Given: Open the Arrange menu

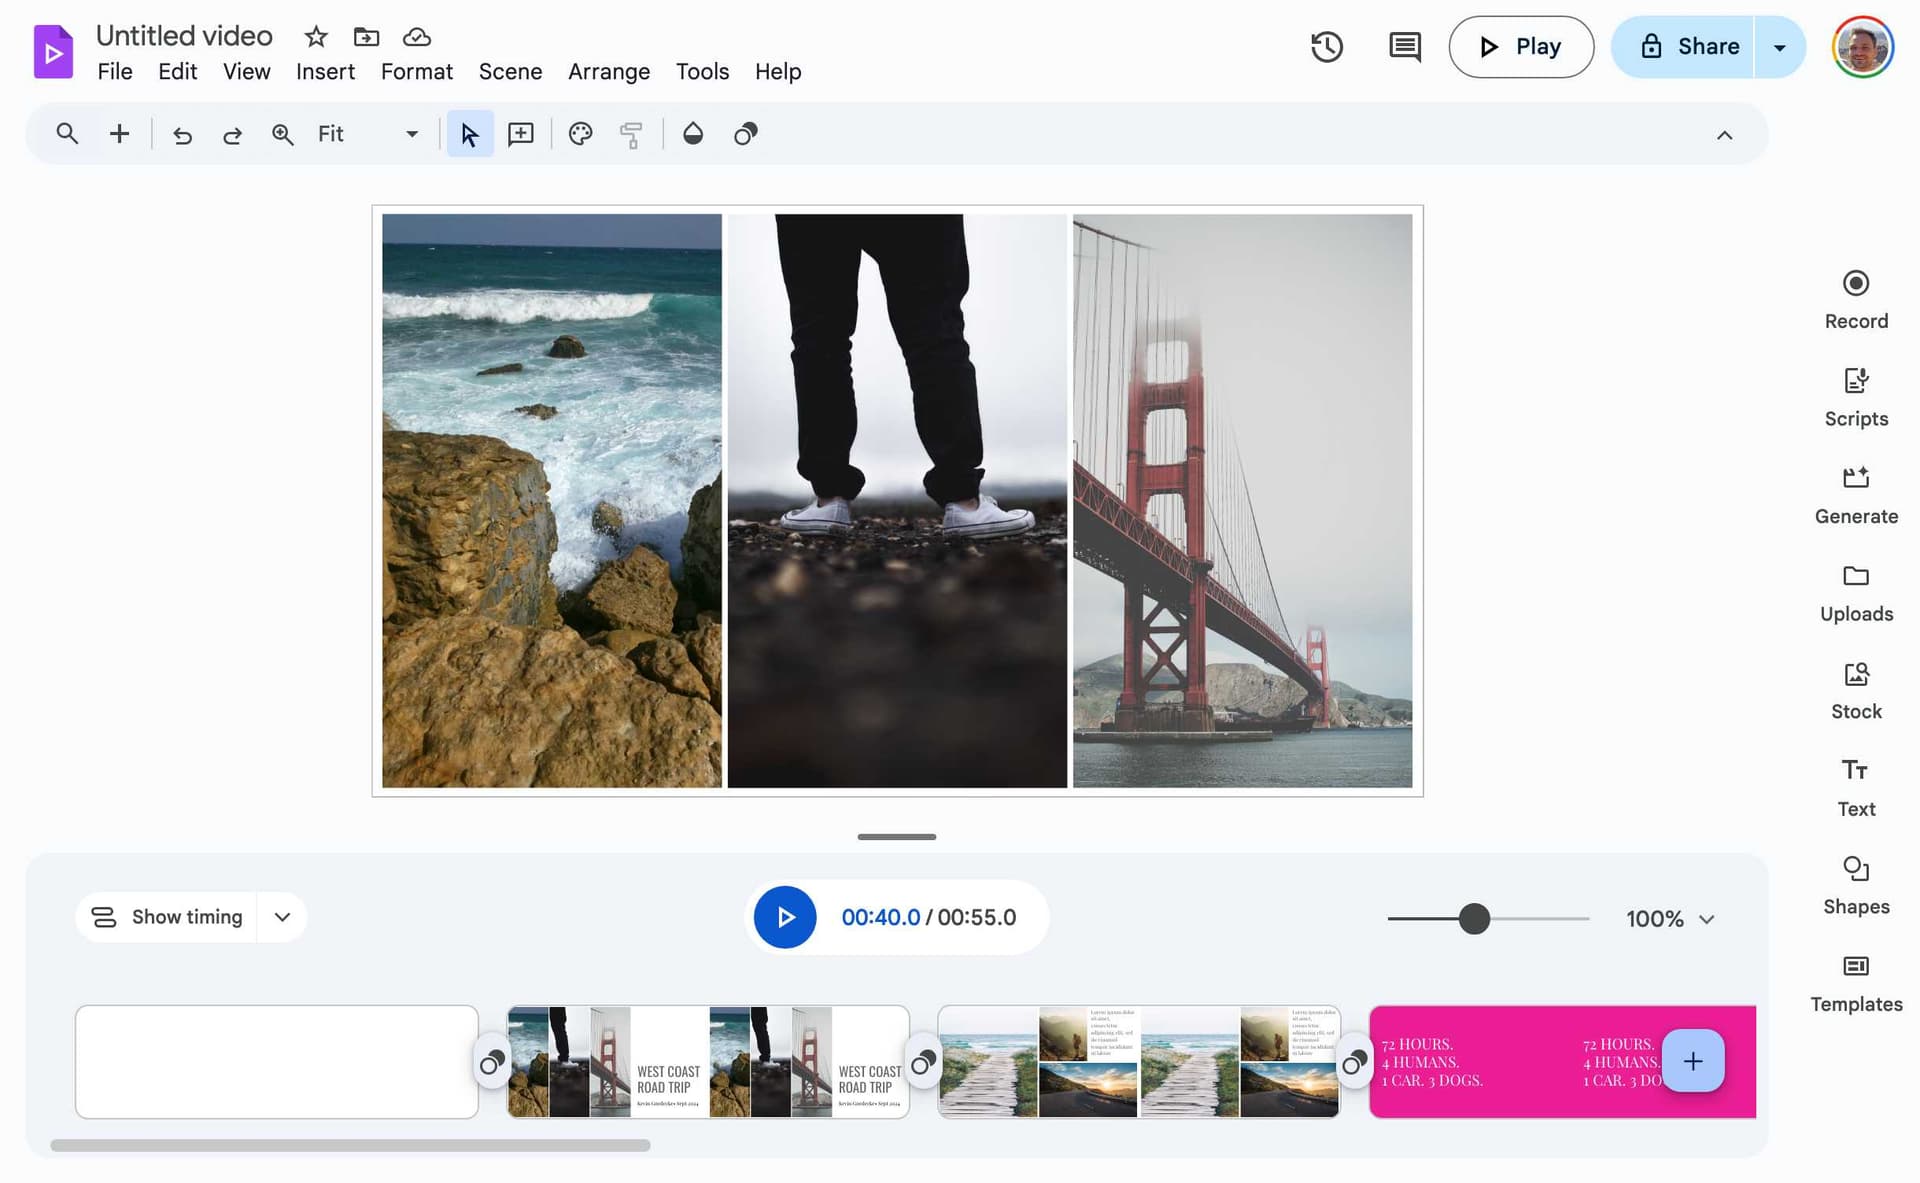Looking at the screenshot, I should pos(608,72).
